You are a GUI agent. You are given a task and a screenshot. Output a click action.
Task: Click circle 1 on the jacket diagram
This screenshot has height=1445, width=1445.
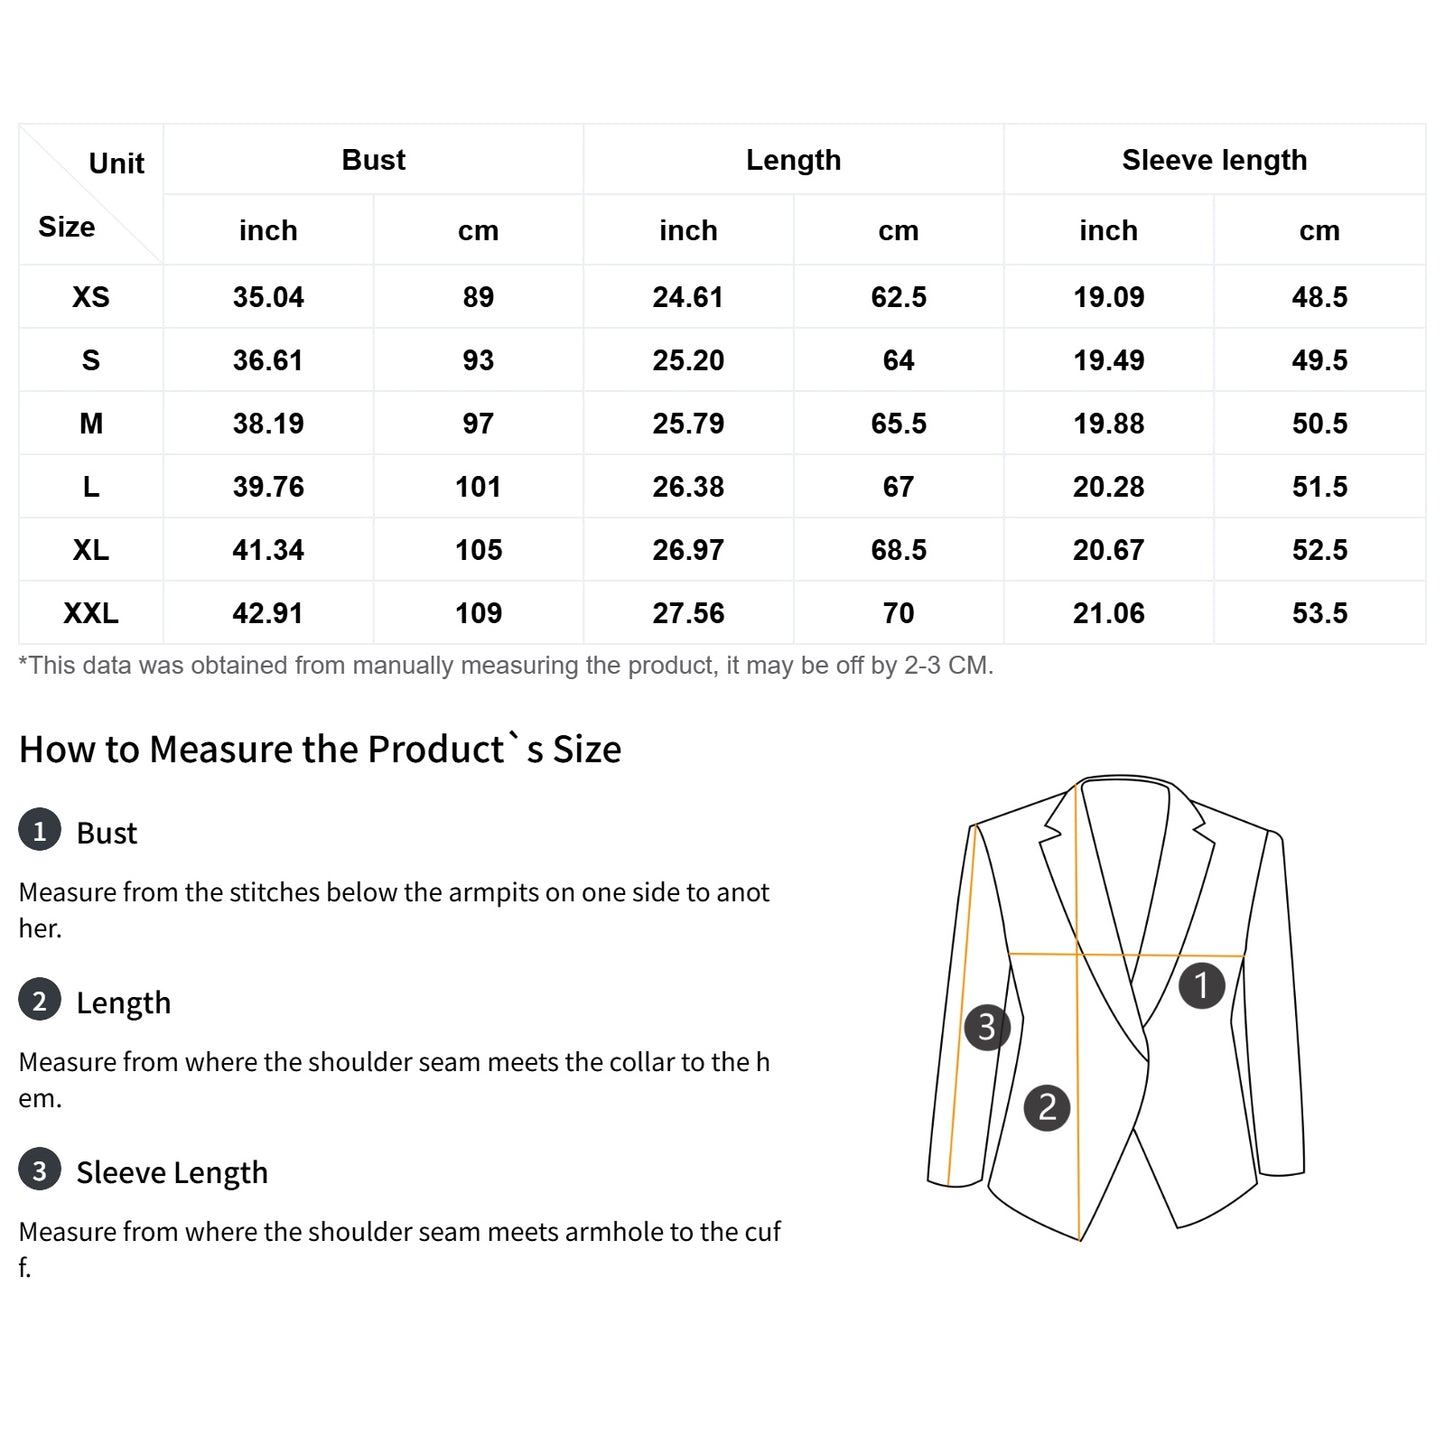click(1201, 985)
